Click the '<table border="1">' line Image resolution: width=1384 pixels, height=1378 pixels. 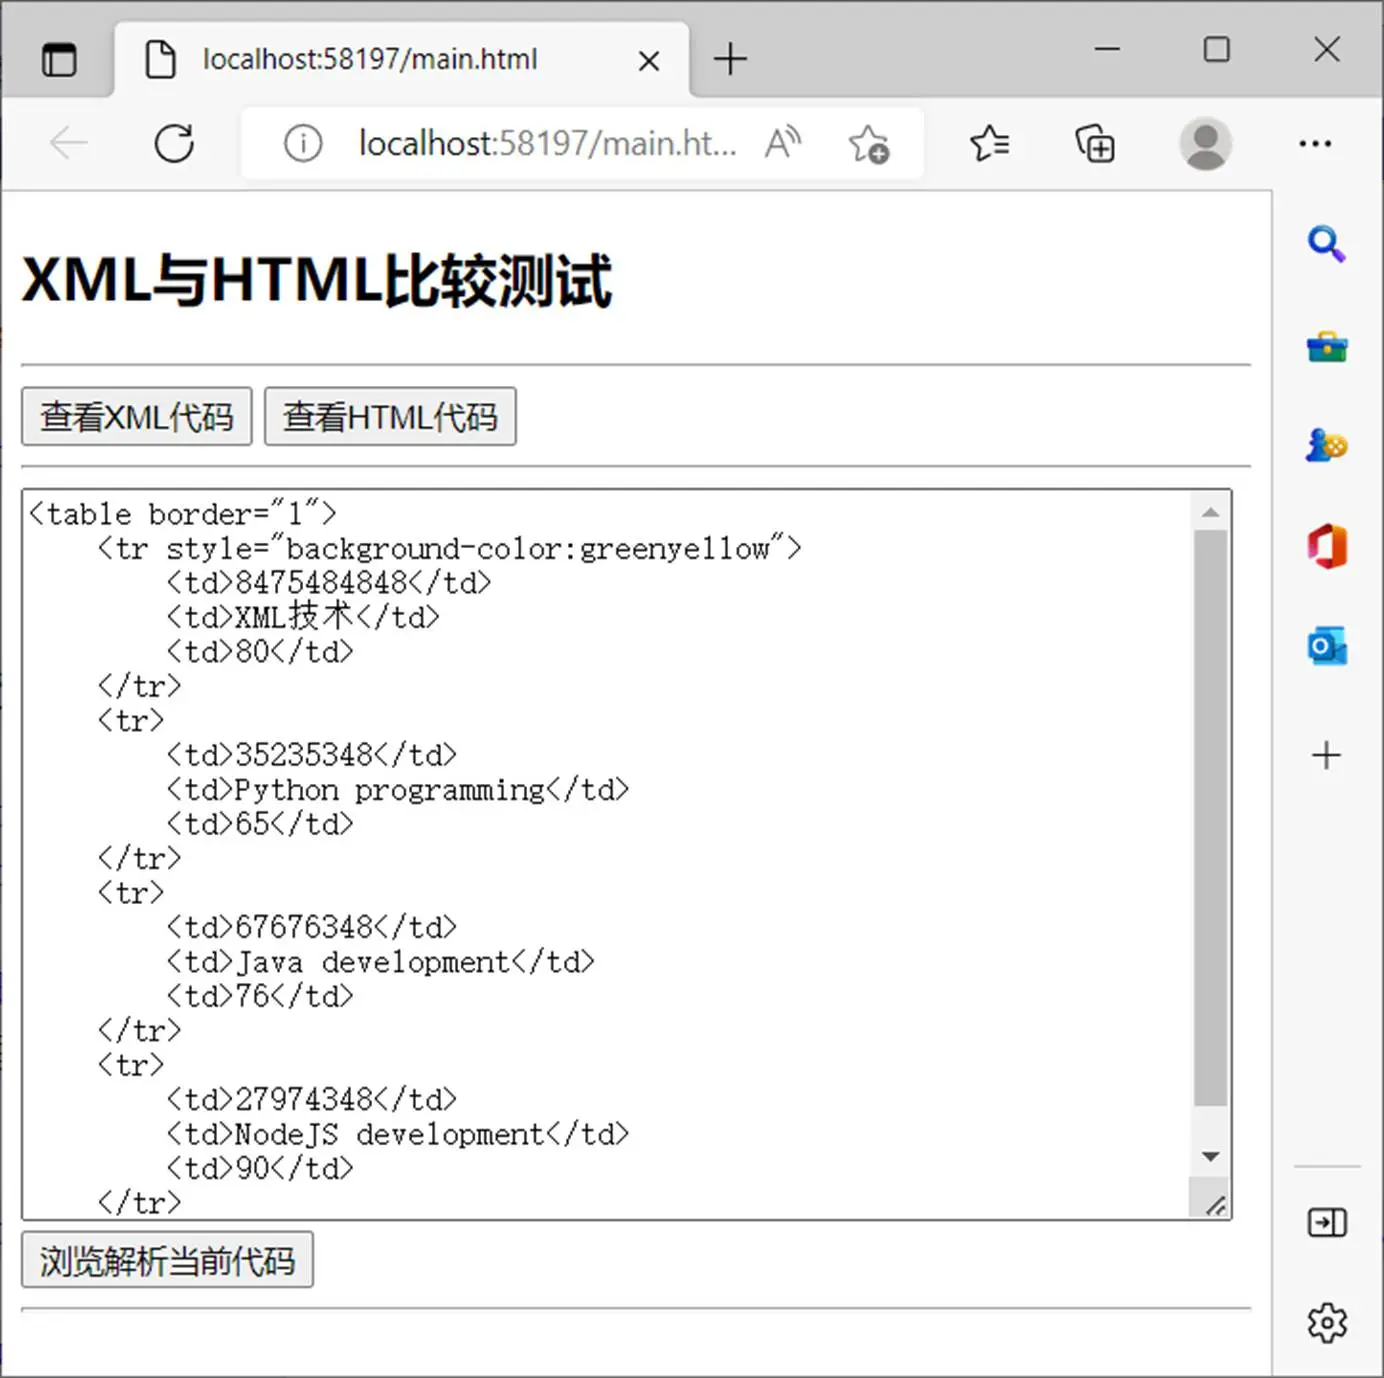tap(182, 514)
